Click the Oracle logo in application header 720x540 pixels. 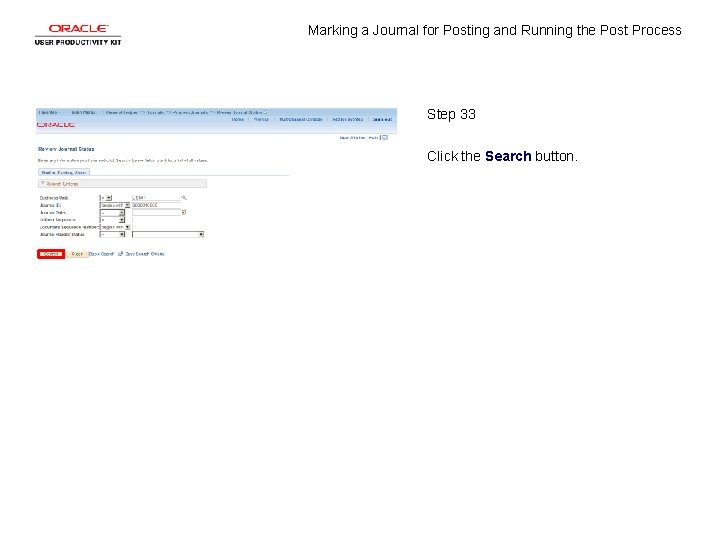click(56, 125)
